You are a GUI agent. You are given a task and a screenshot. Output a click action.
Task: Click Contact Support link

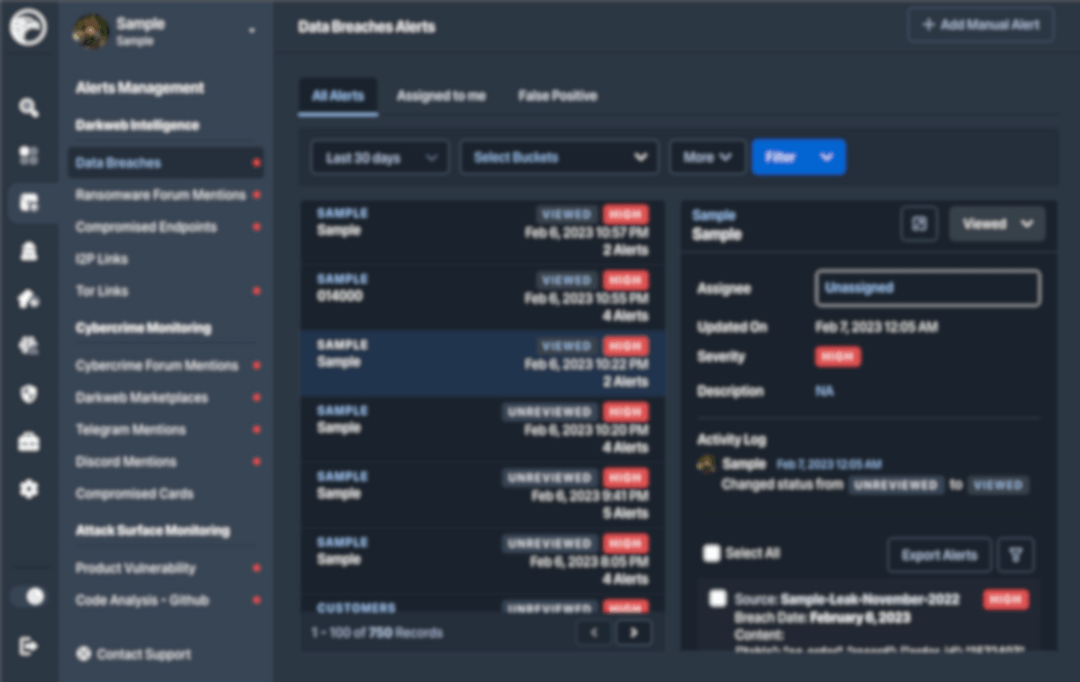[134, 654]
